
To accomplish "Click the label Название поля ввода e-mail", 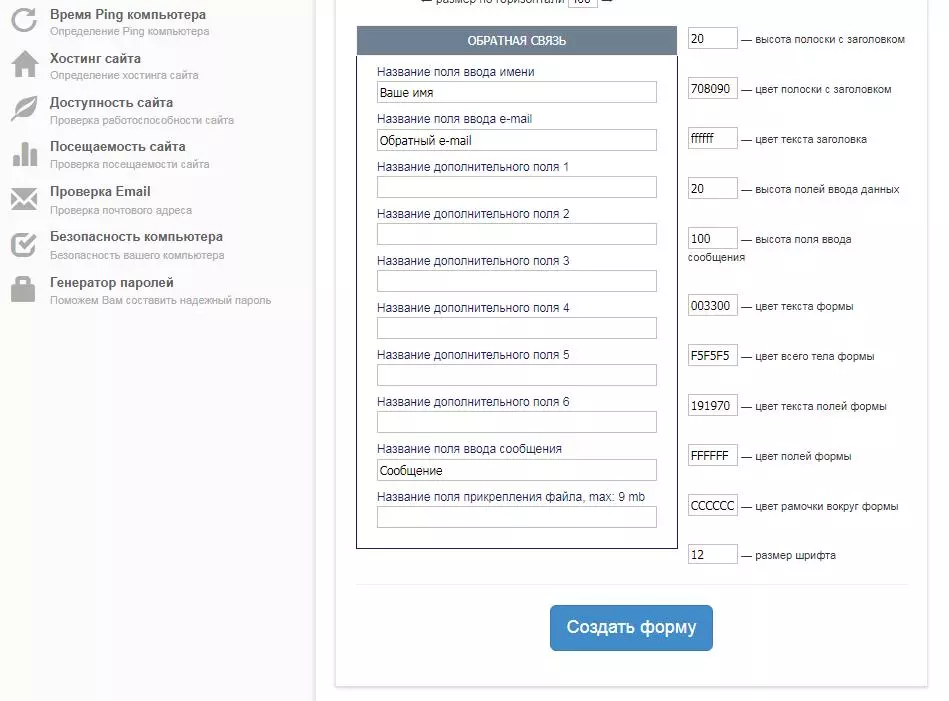I will (455, 119).
